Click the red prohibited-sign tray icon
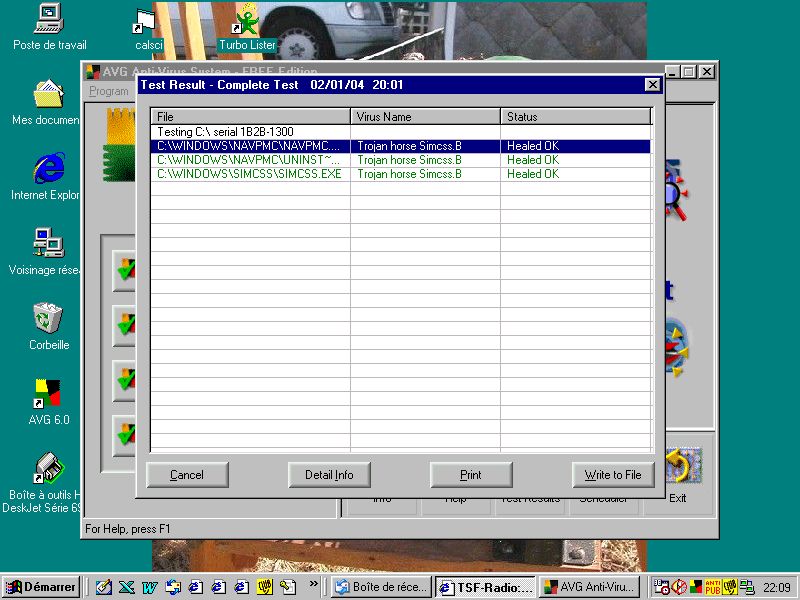Screen dimensions: 800x600 point(679,587)
